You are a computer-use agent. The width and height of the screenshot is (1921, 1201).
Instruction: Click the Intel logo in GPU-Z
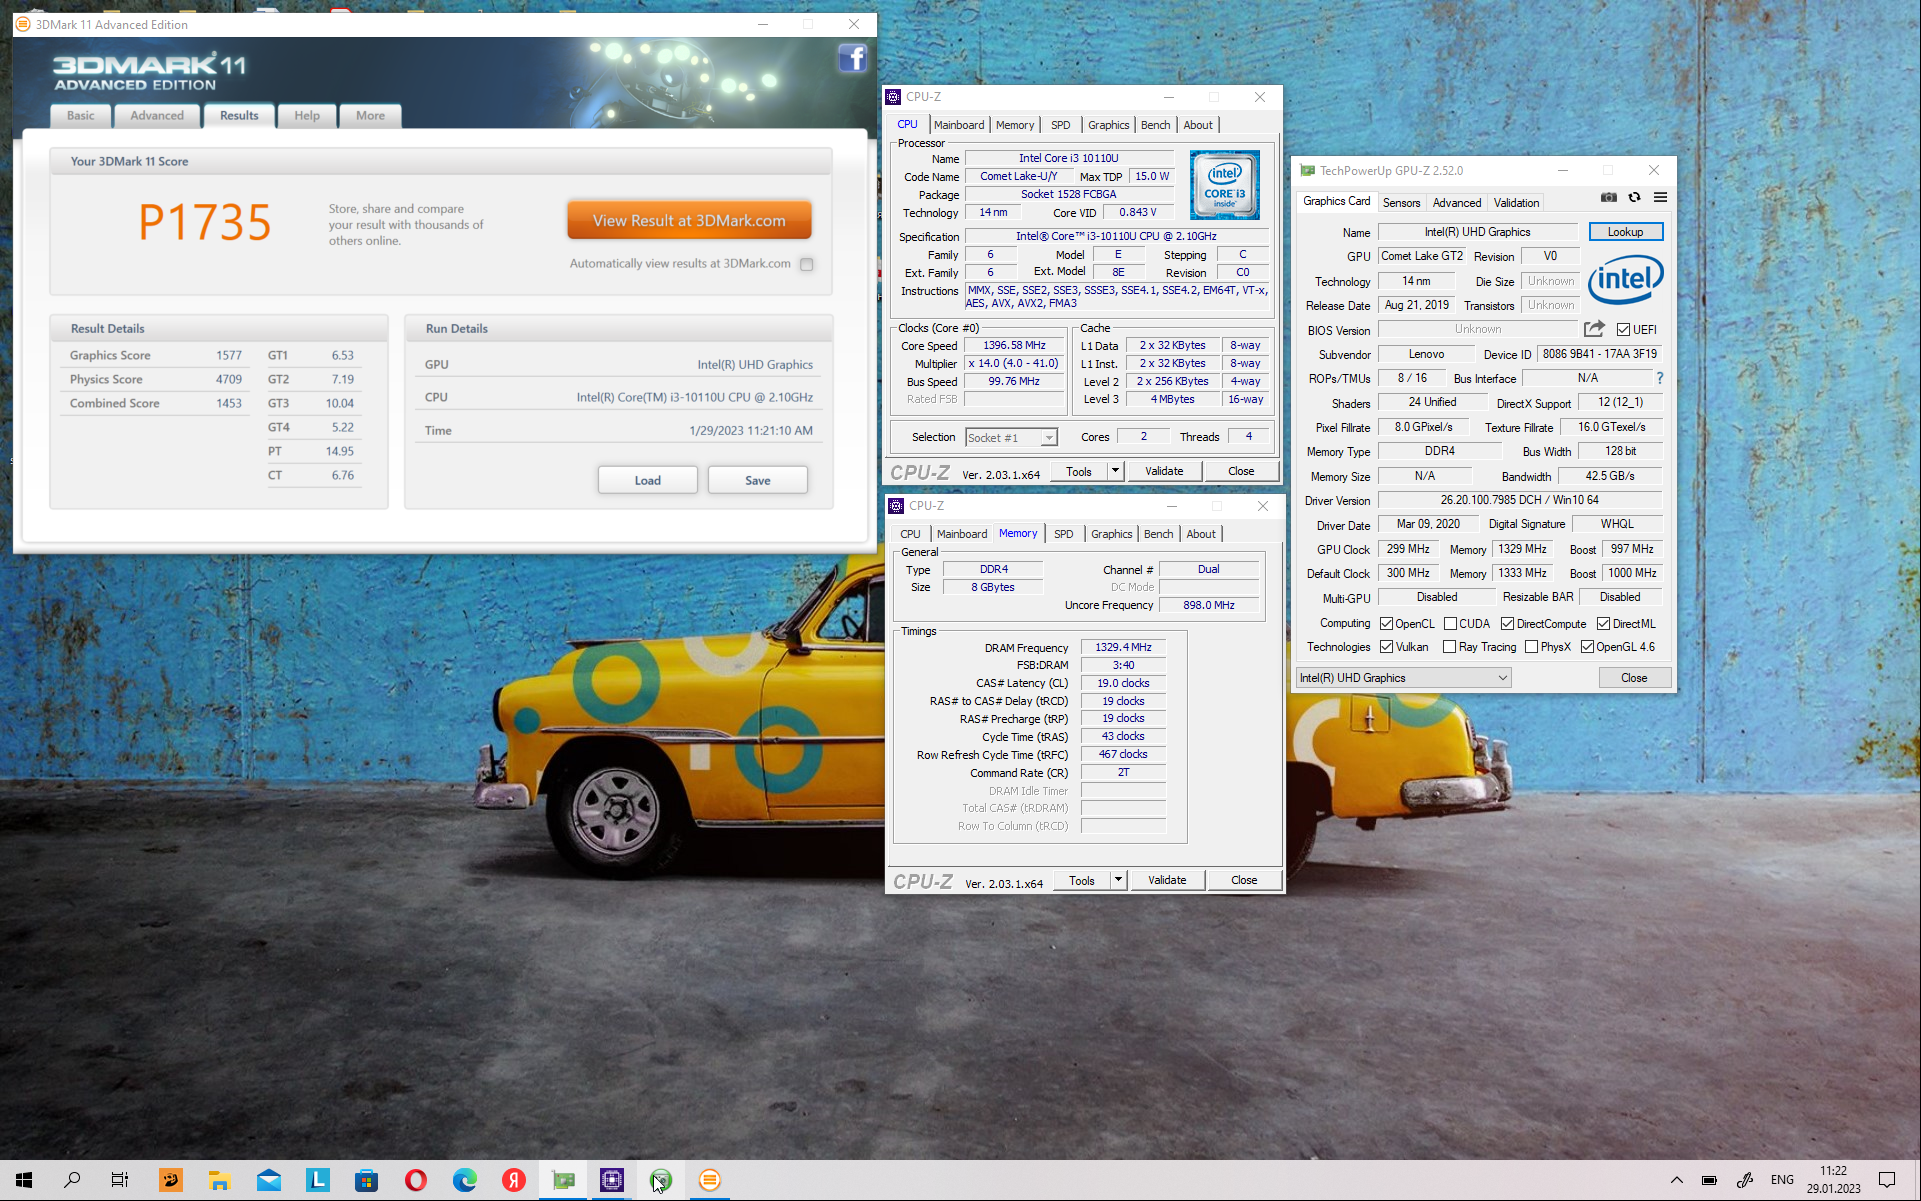pos(1626,279)
